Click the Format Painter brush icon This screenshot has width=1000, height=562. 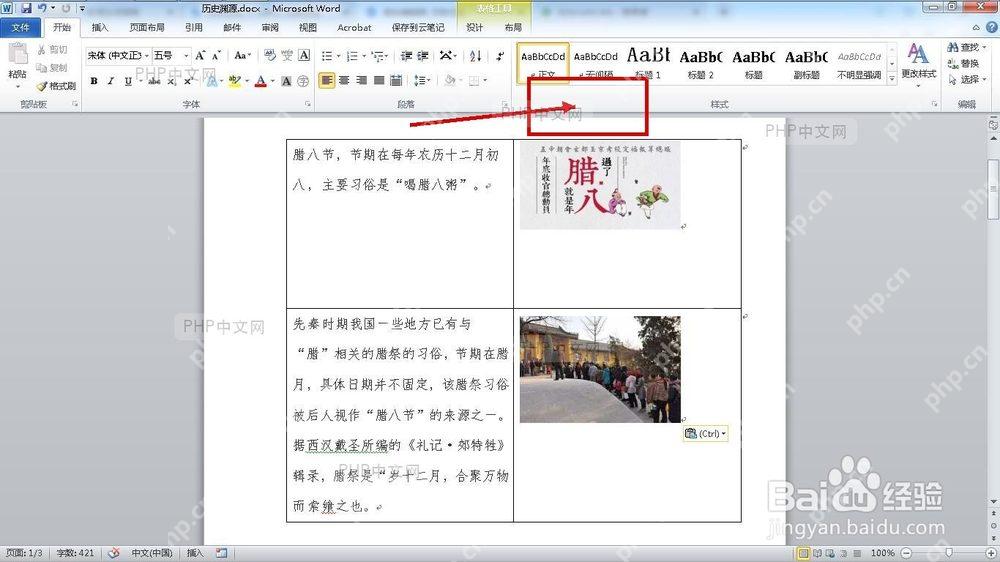[x=42, y=85]
